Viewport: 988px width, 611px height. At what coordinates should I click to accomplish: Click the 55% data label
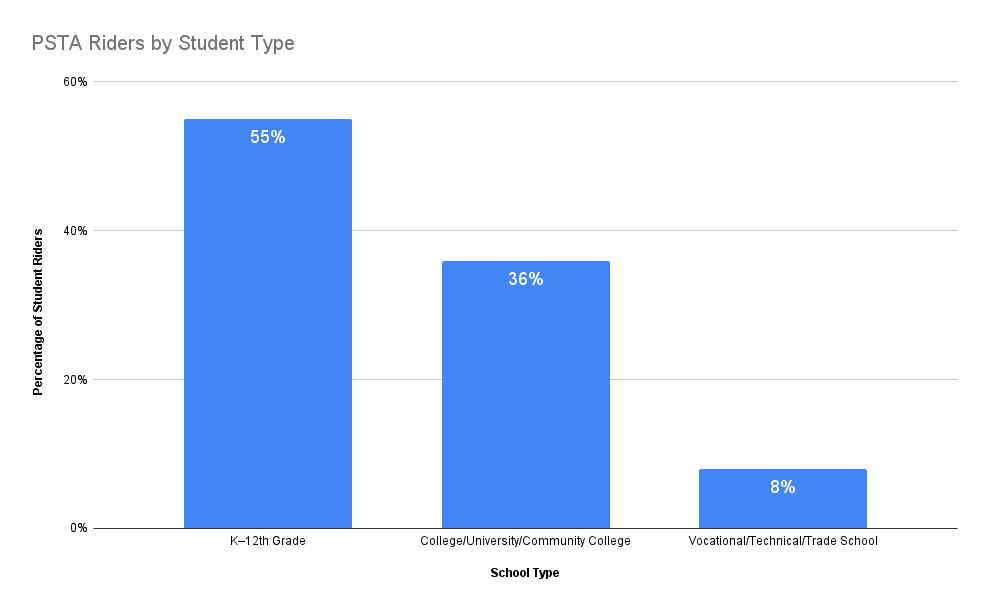tap(267, 138)
